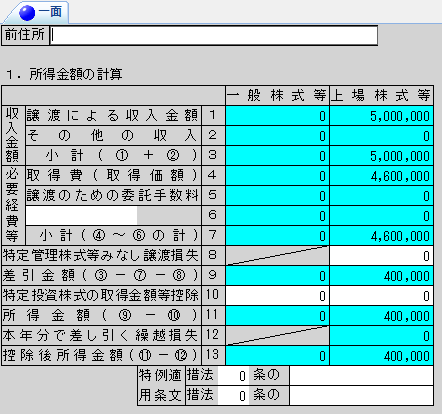Click row 4 上場株式等 取得費 4,600,000
Viewport: 442px width, 414px height.
point(381,176)
